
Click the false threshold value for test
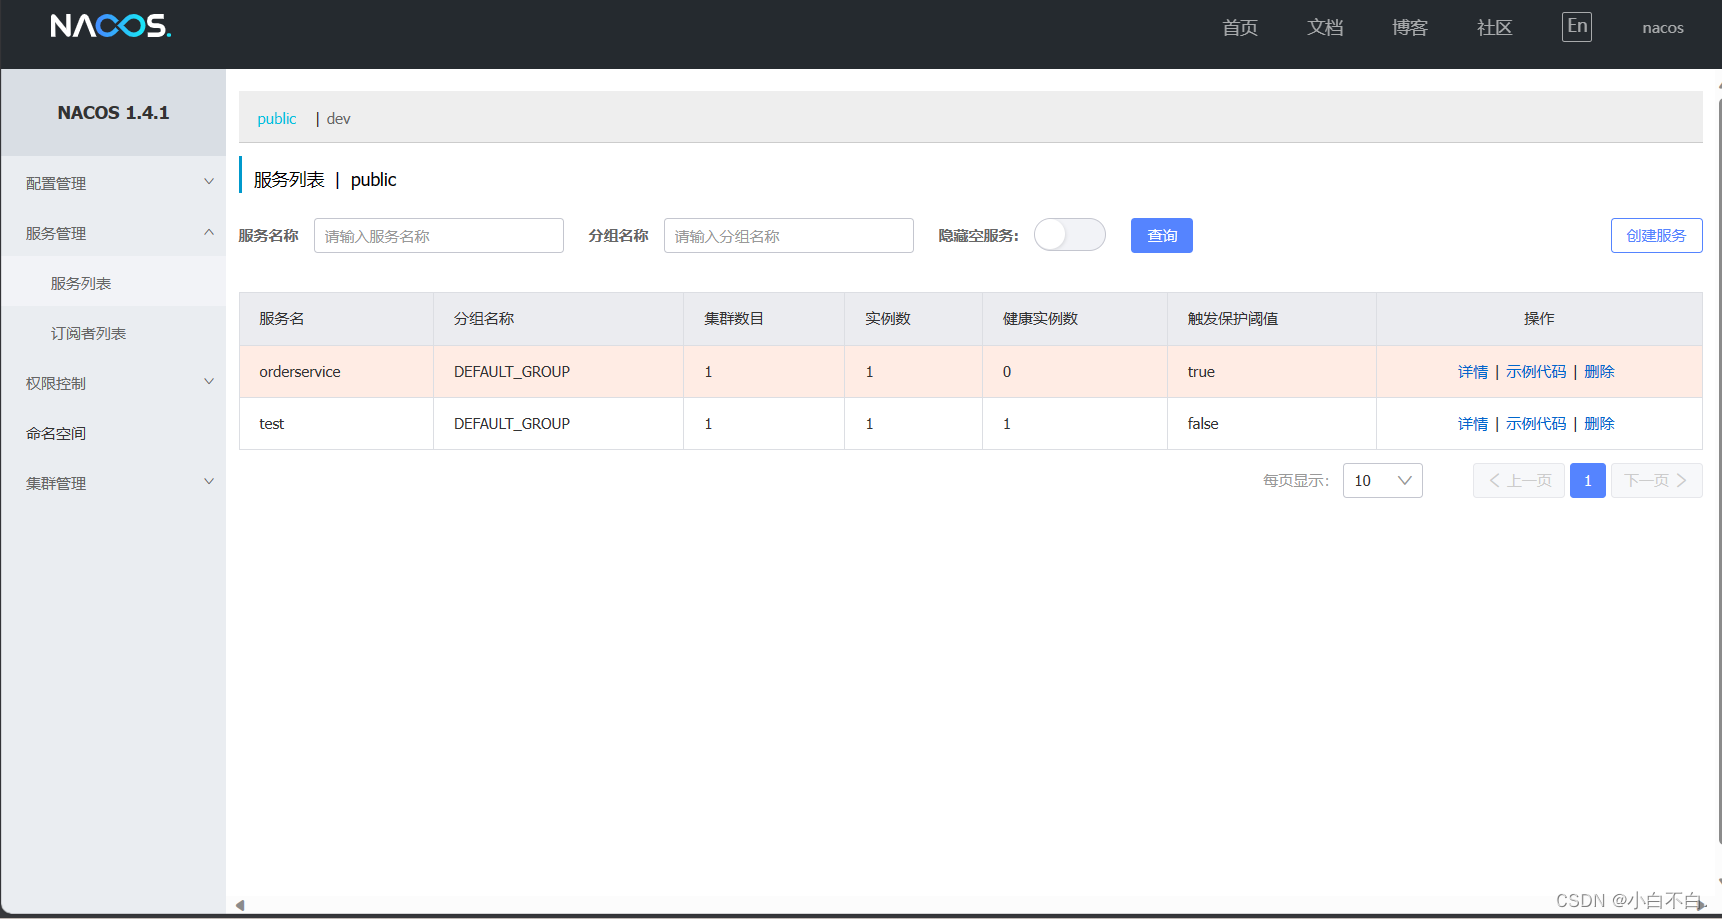click(x=1203, y=424)
